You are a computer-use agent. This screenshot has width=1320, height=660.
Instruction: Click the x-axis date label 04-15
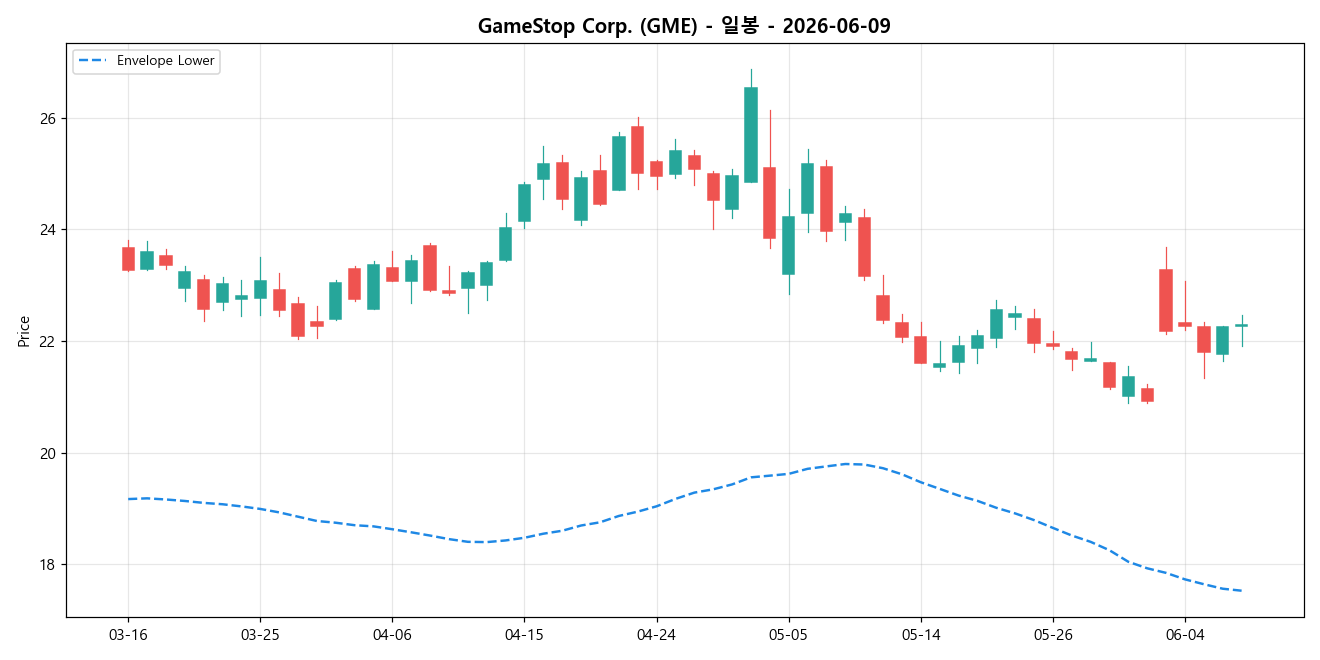[x=524, y=635]
